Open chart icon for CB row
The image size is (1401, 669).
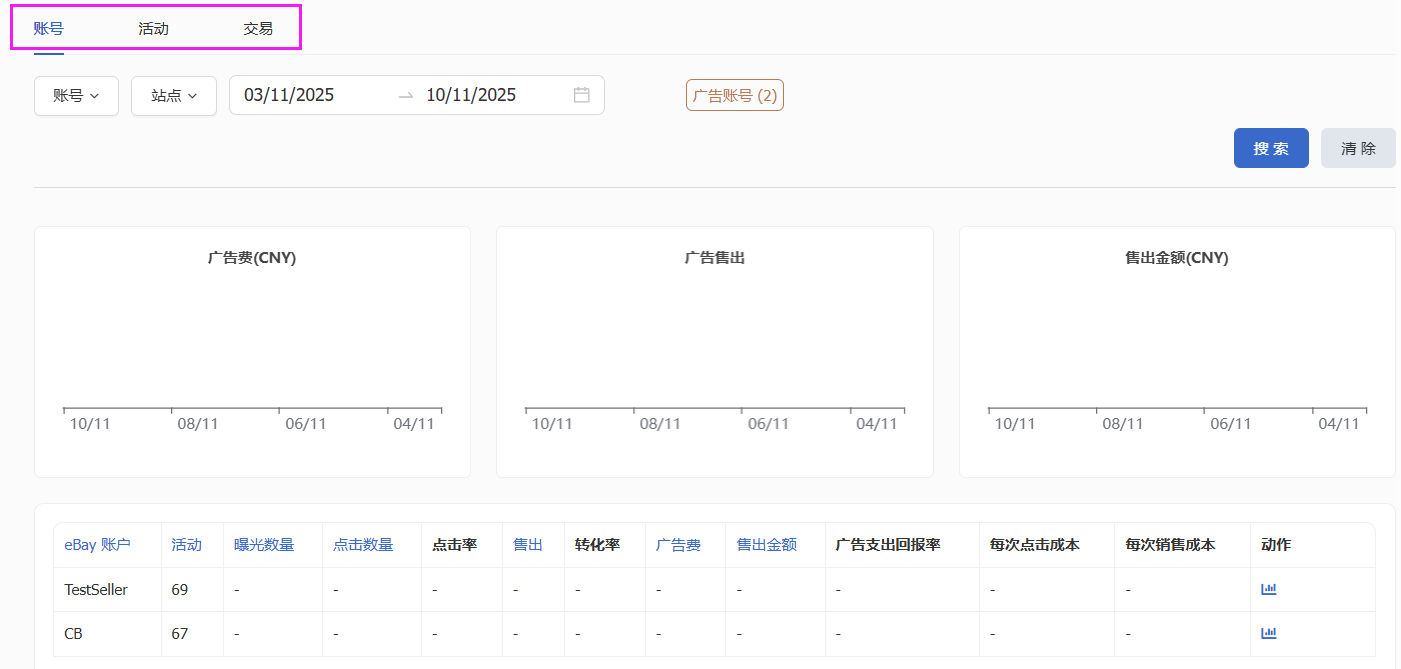1269,633
